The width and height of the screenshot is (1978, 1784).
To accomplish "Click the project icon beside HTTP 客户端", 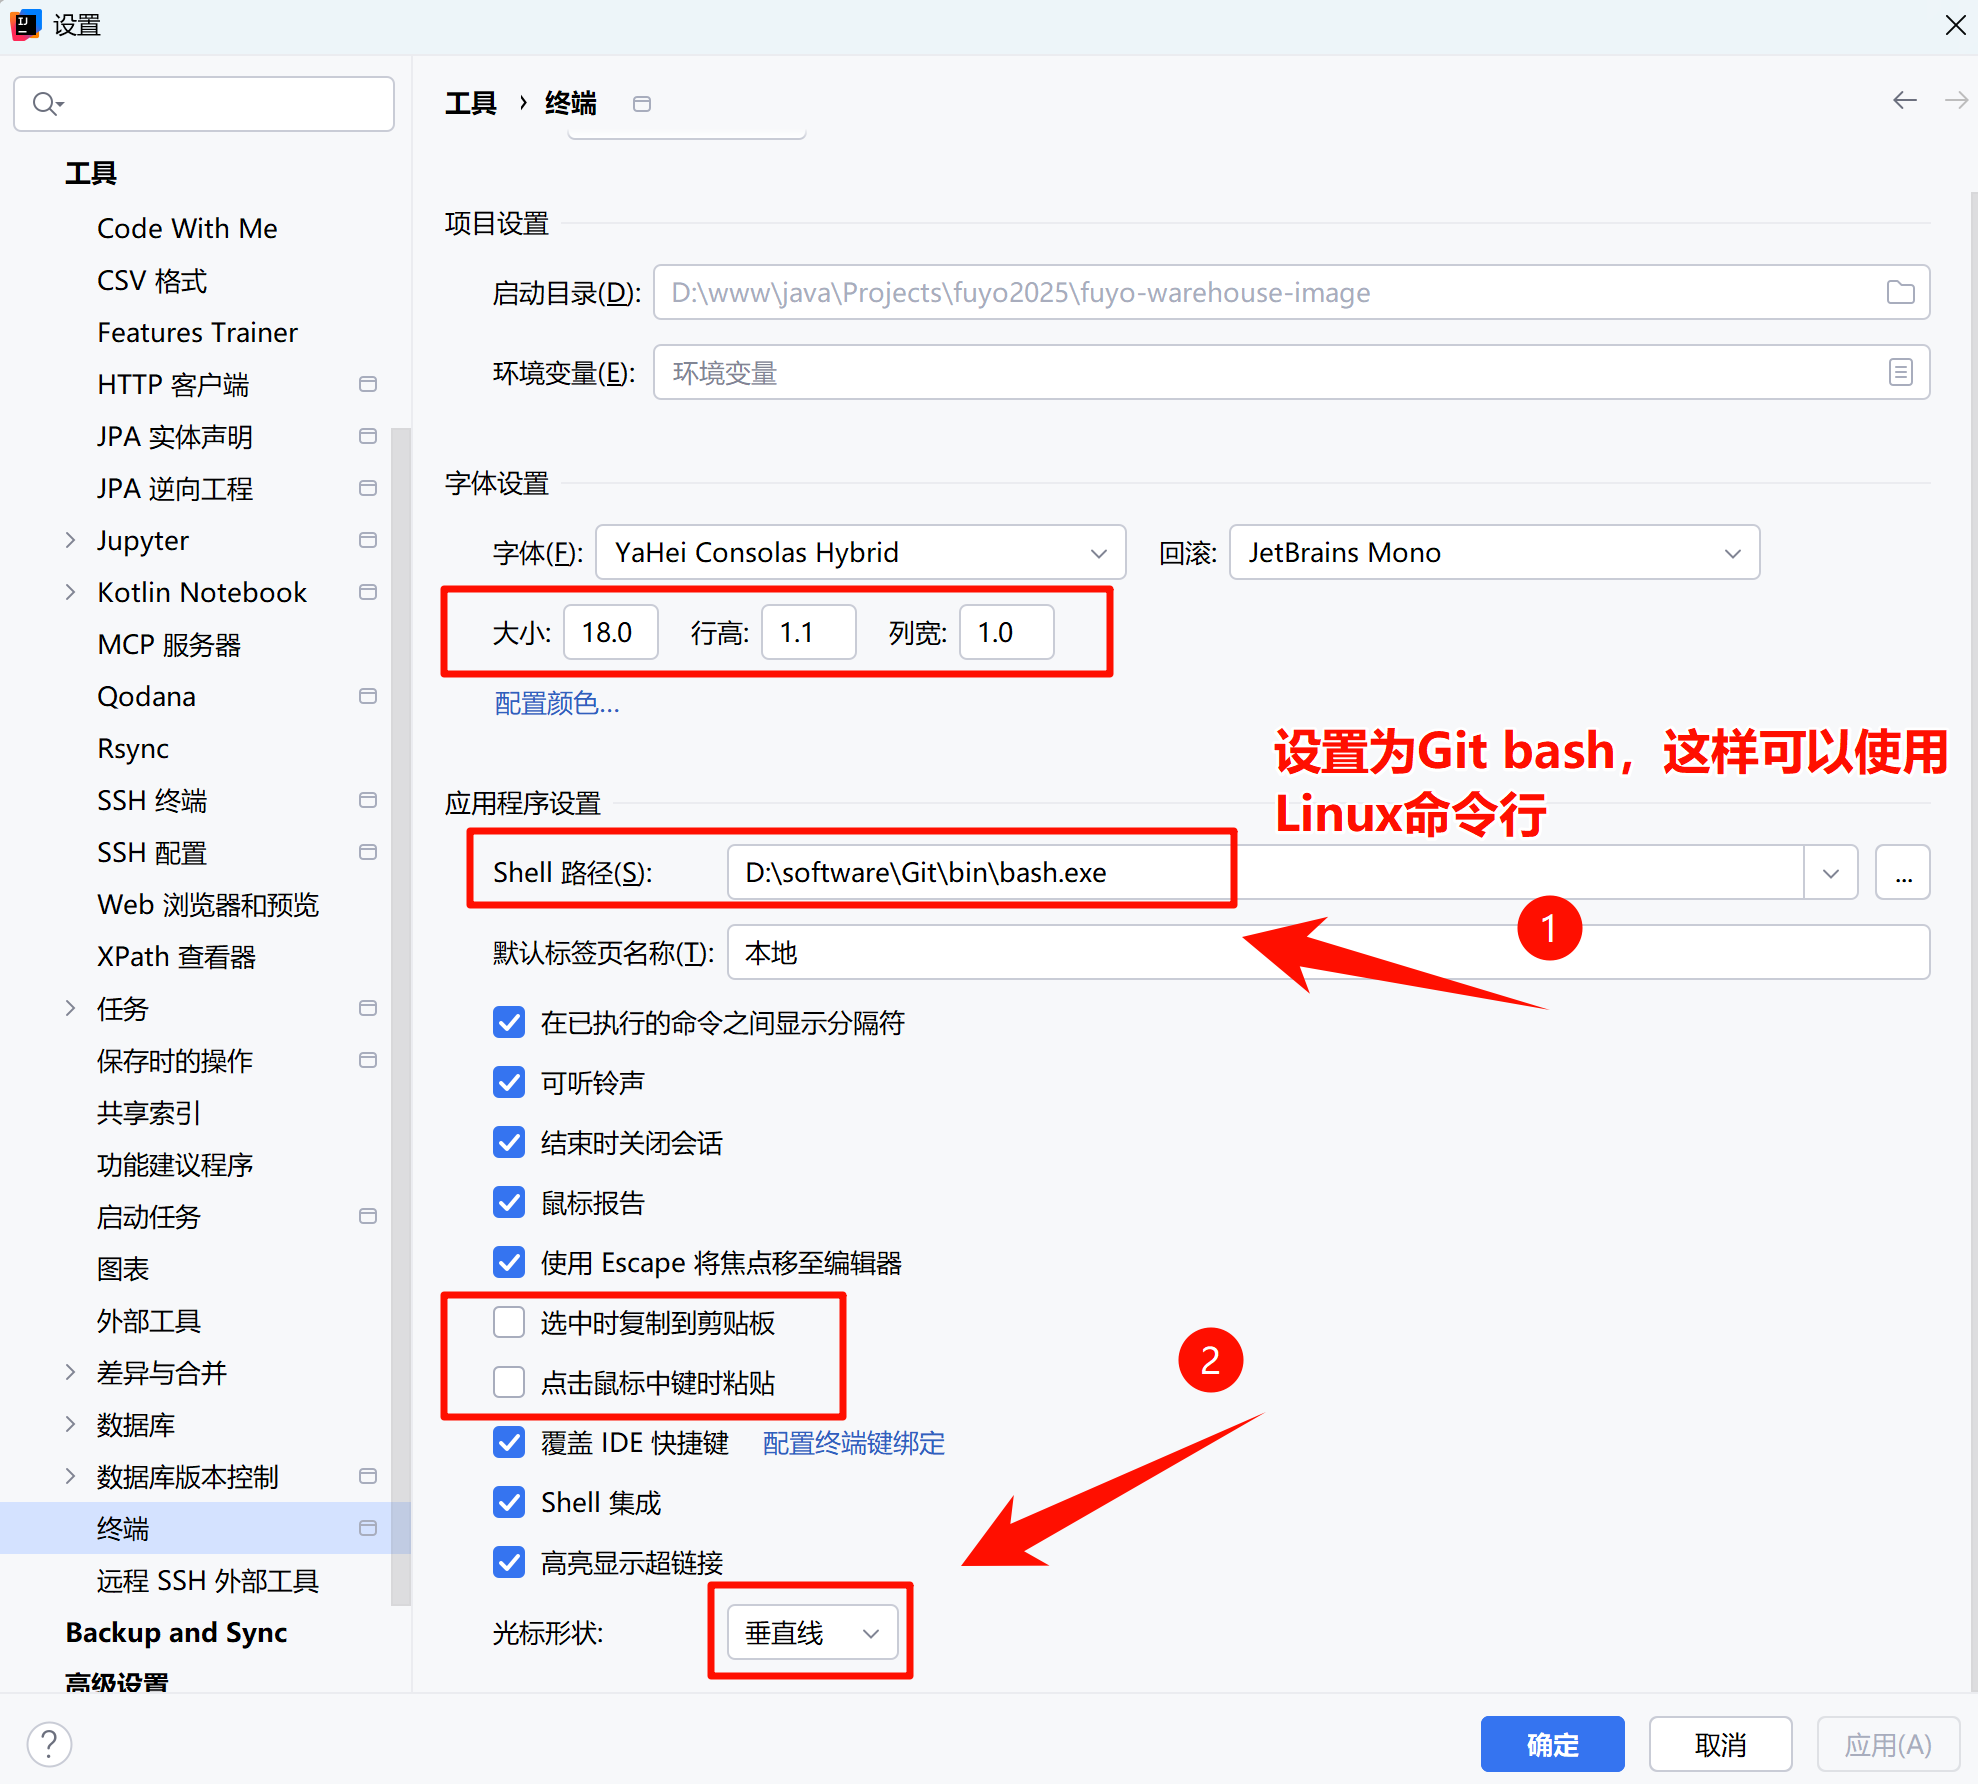I will pos(368,384).
